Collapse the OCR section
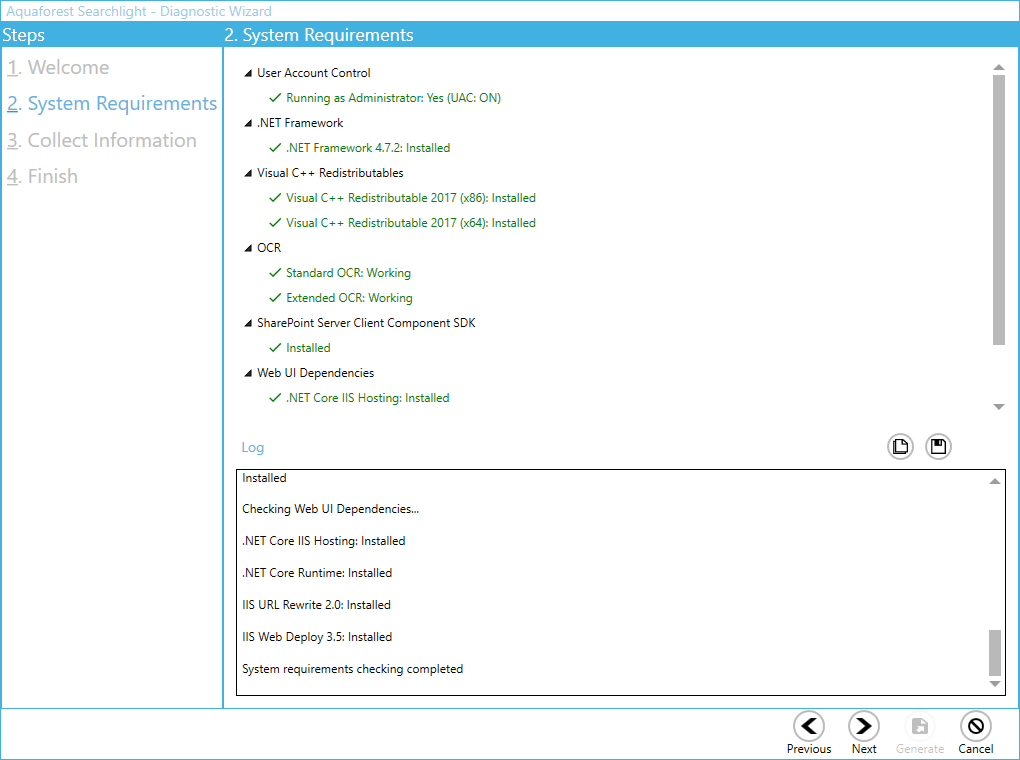 248,248
